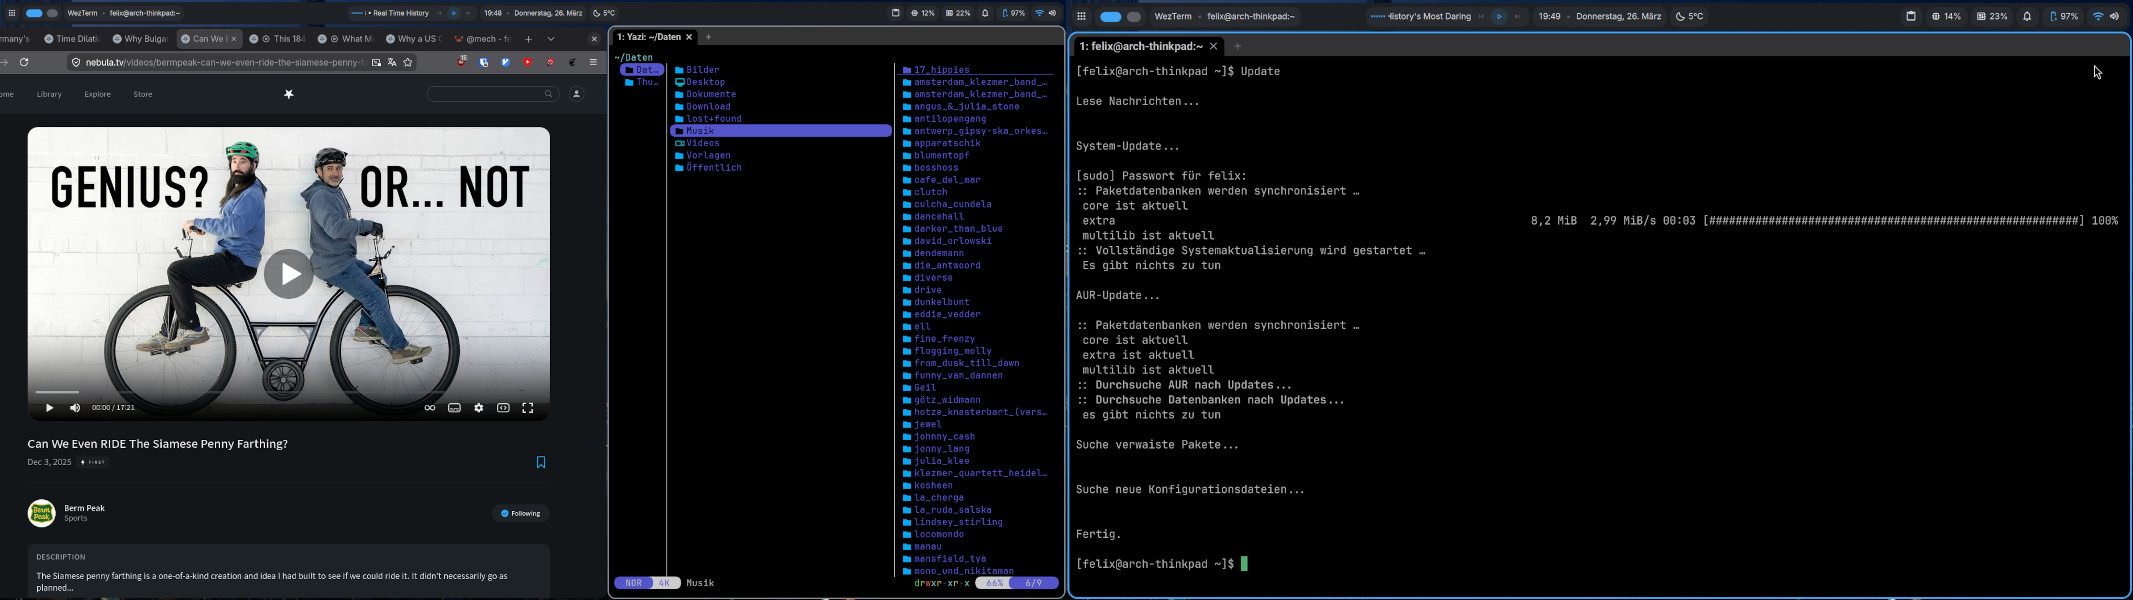Mute the video player volume

[x=75, y=408]
